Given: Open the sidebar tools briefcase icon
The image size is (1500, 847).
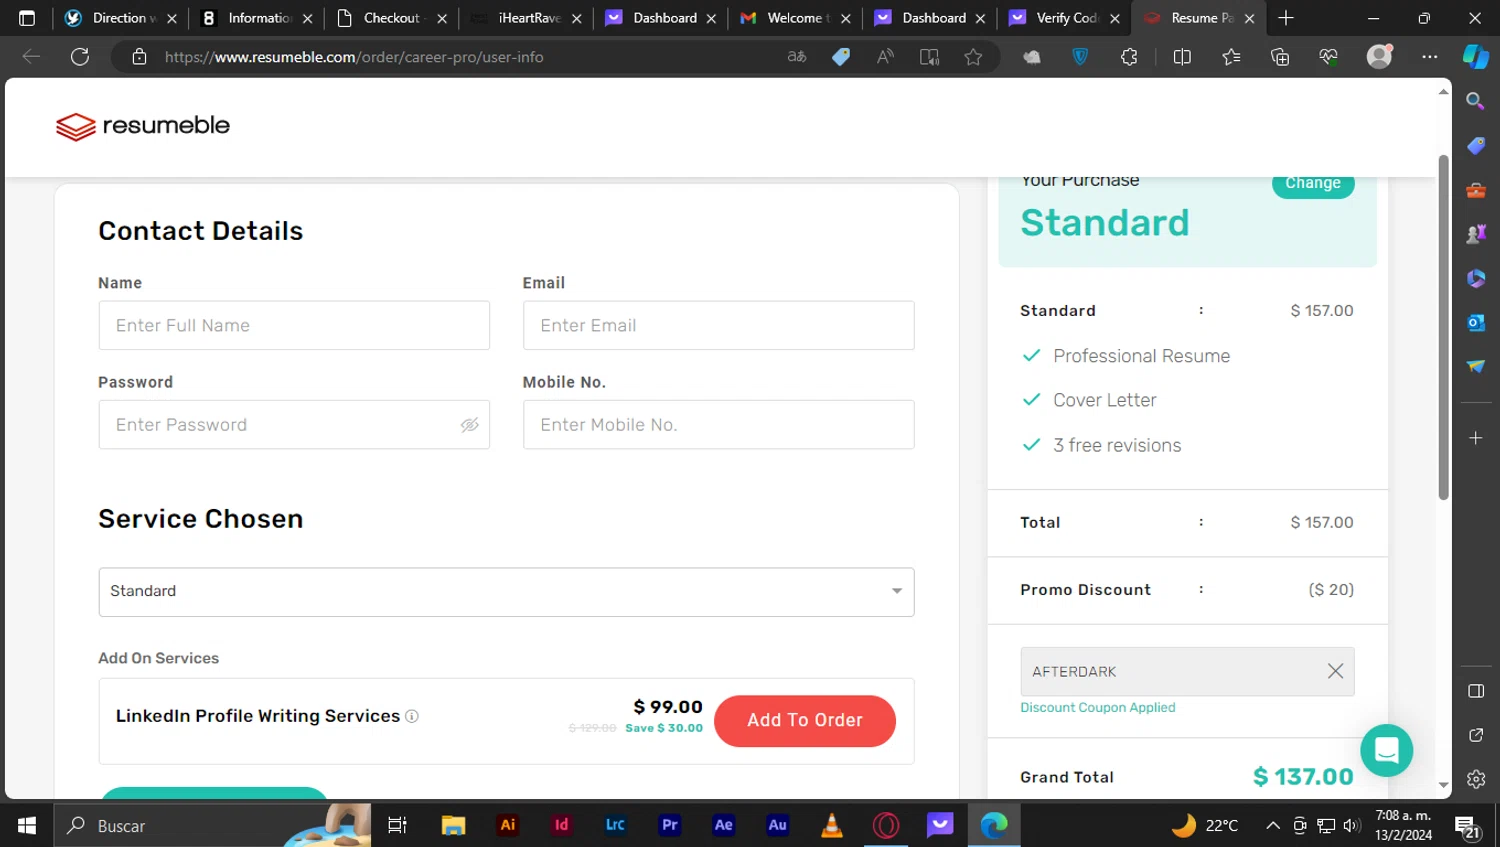Looking at the screenshot, I should (x=1475, y=190).
